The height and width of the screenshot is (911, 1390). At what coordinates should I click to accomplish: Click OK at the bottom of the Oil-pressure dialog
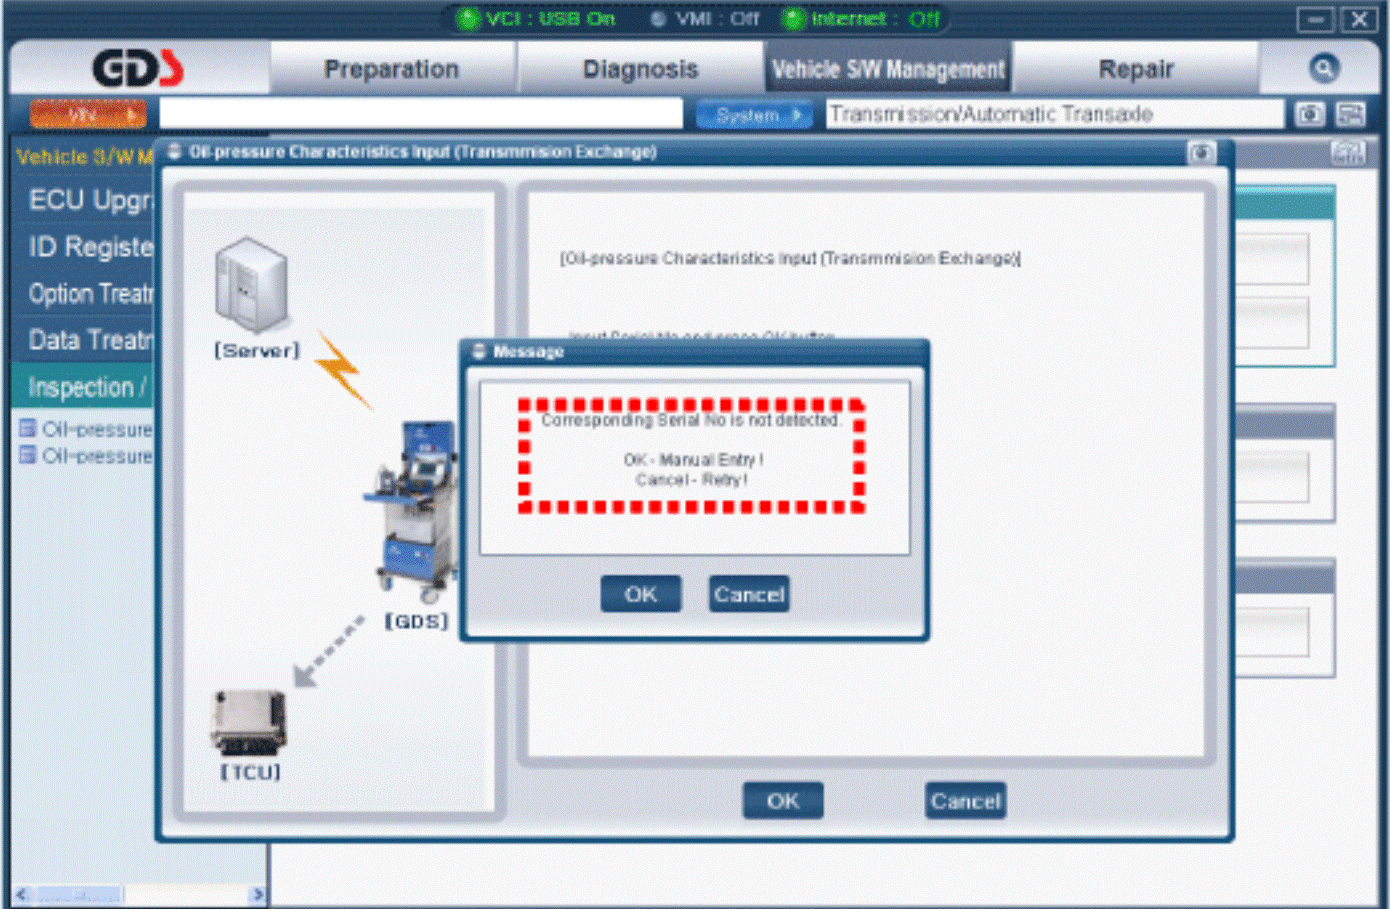[x=783, y=801]
